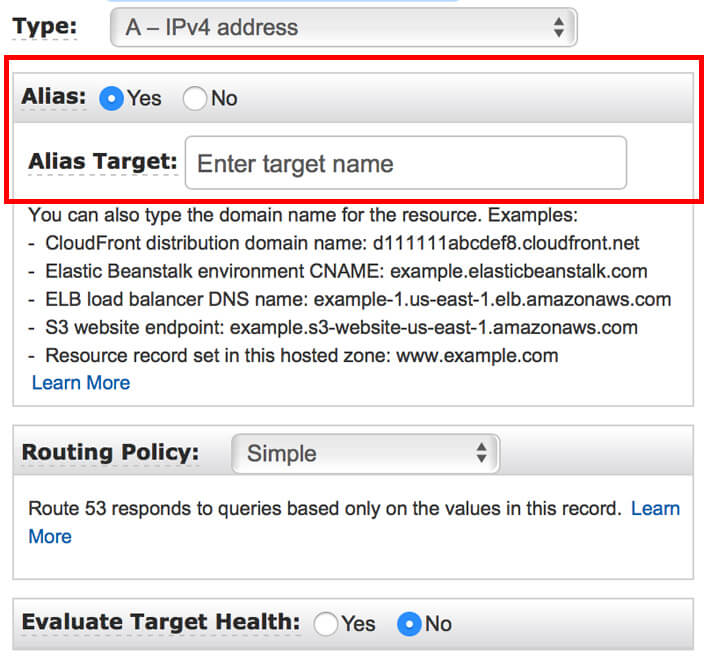Image resolution: width=710 pixels, height=668 pixels.
Task: Click the Route 53 responds description text
Action: (325, 509)
